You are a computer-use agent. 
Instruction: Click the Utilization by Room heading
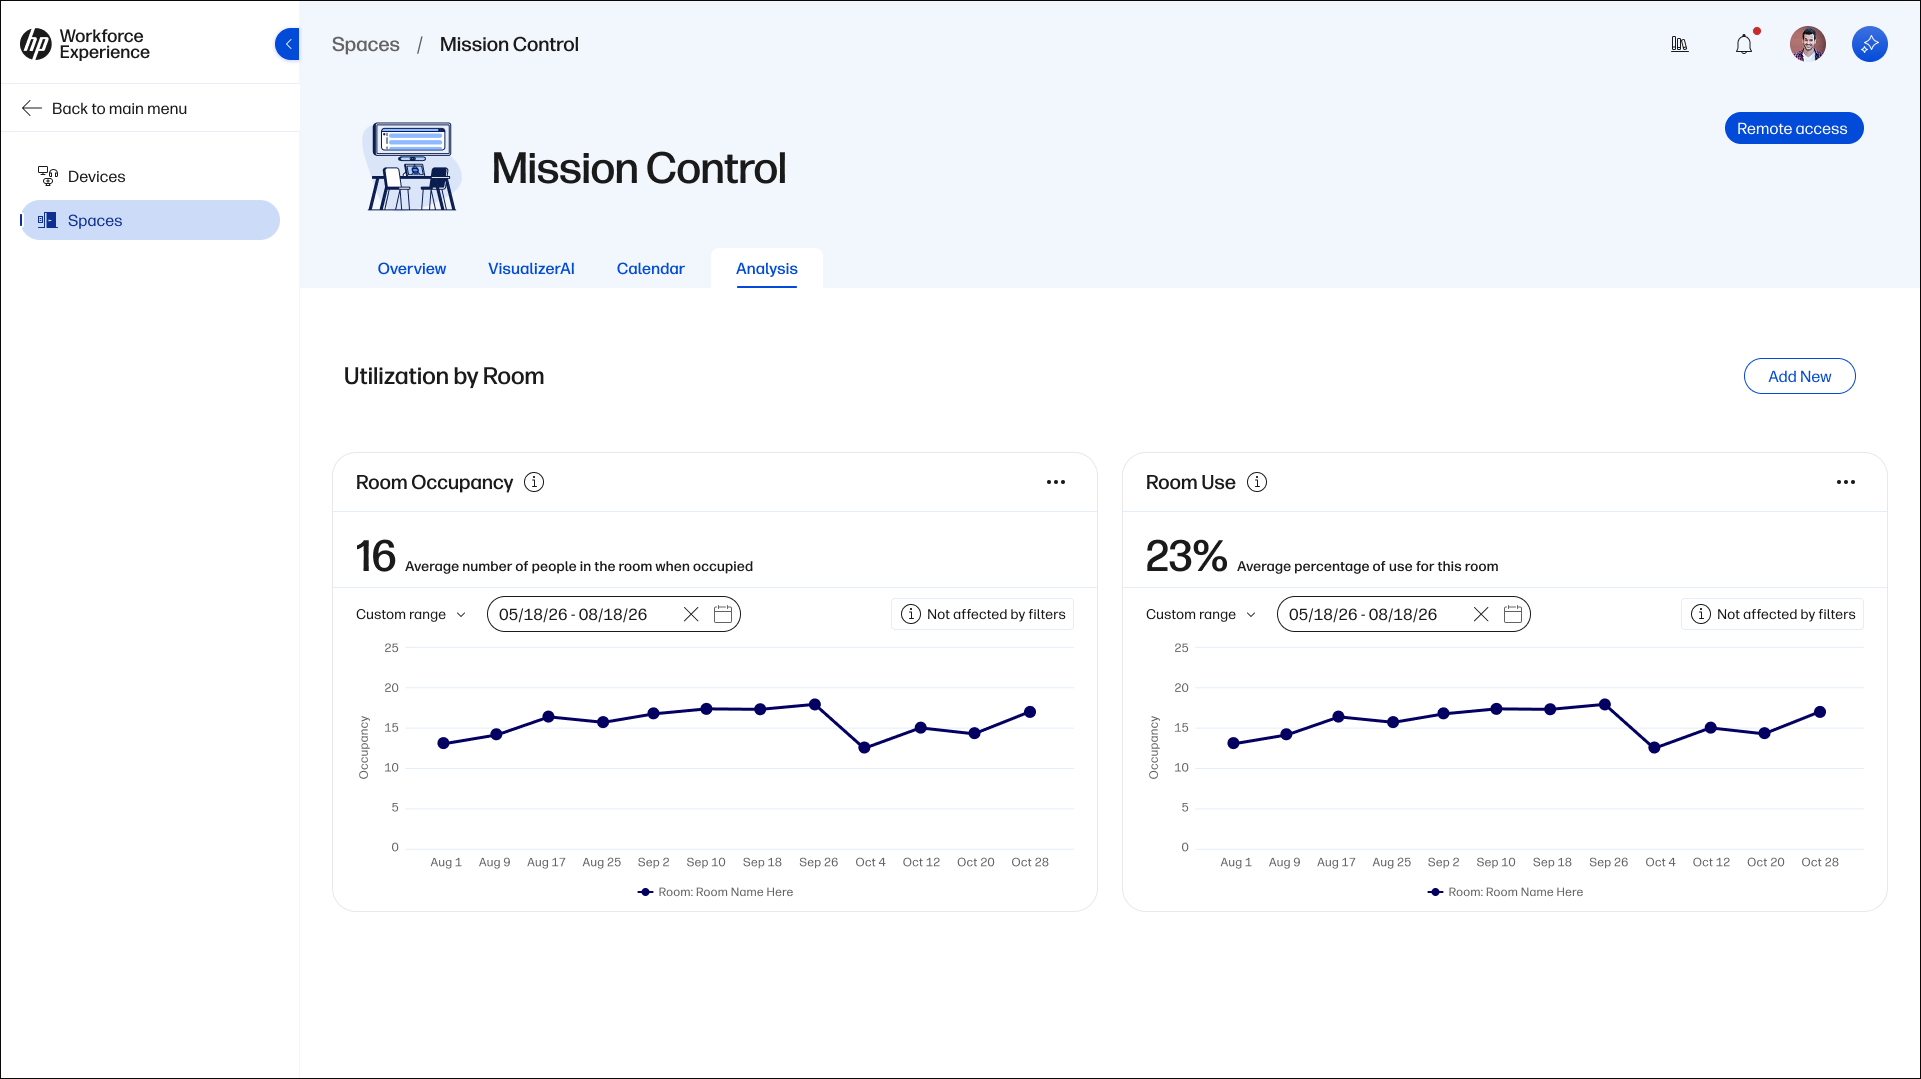coord(444,376)
